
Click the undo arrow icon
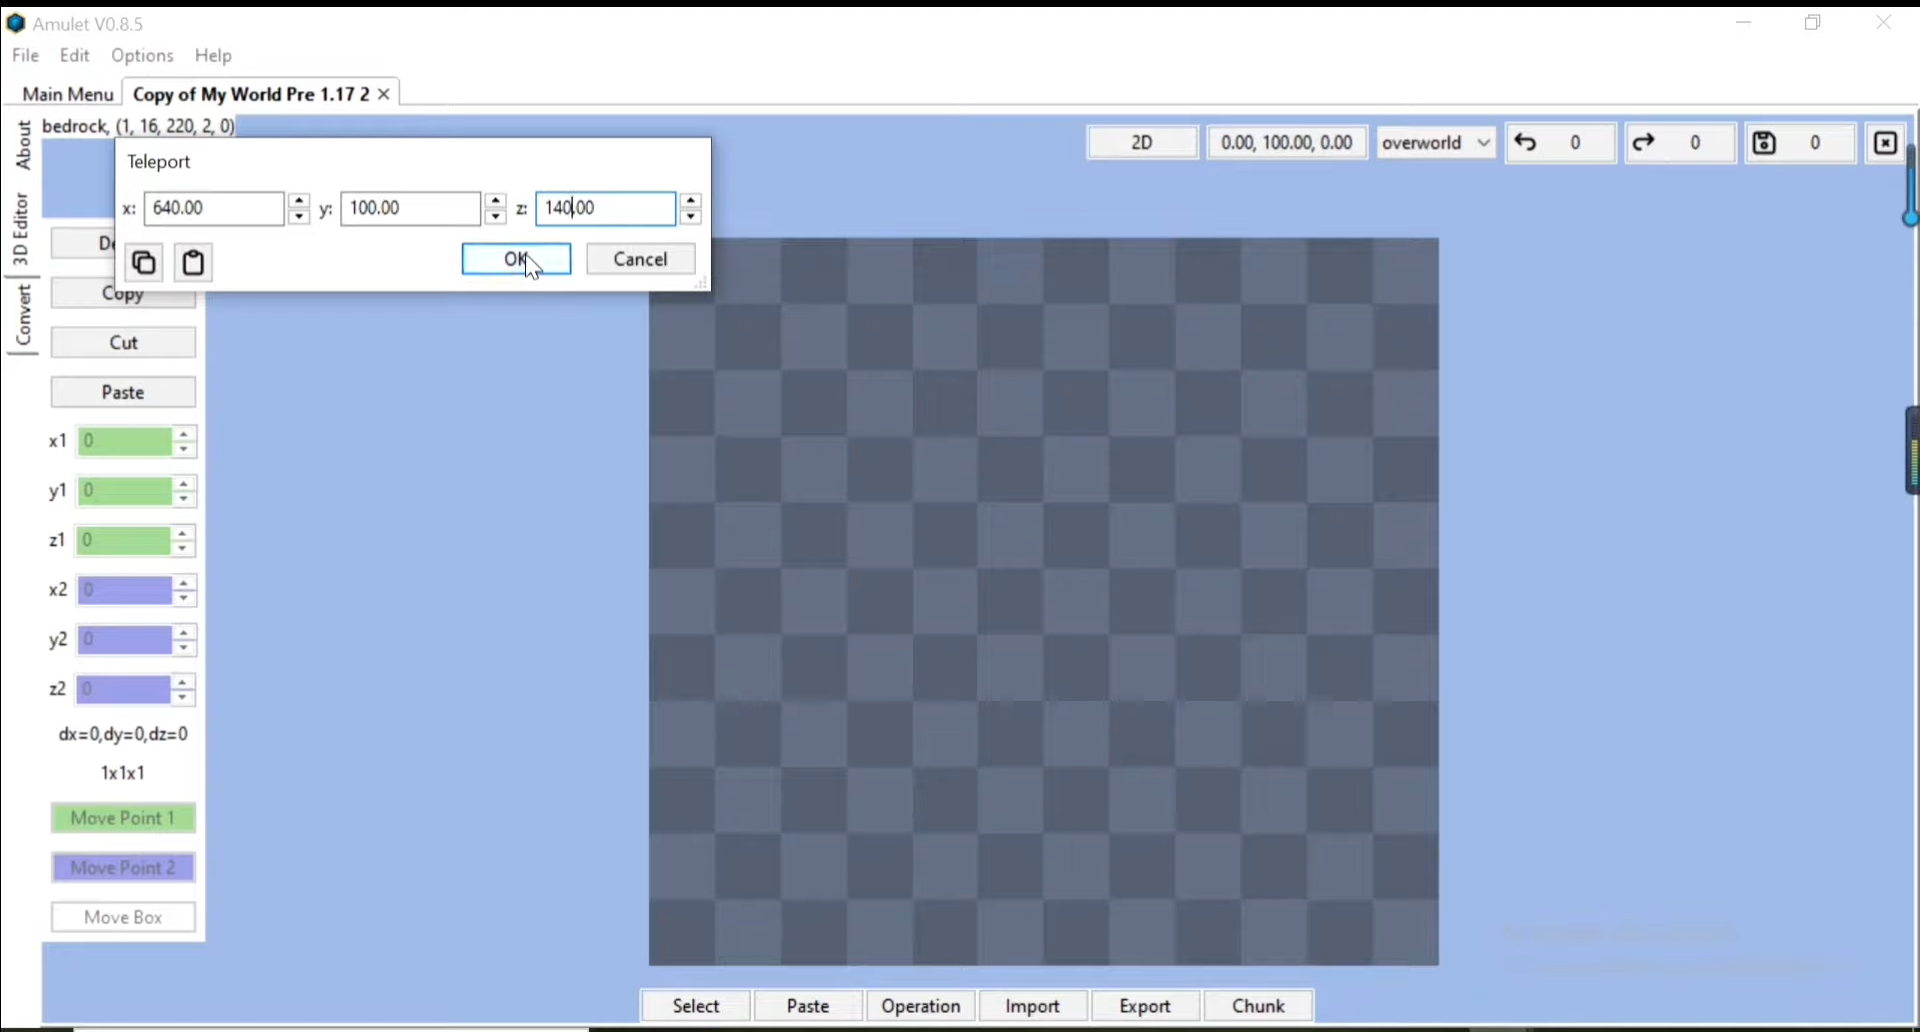click(x=1525, y=143)
